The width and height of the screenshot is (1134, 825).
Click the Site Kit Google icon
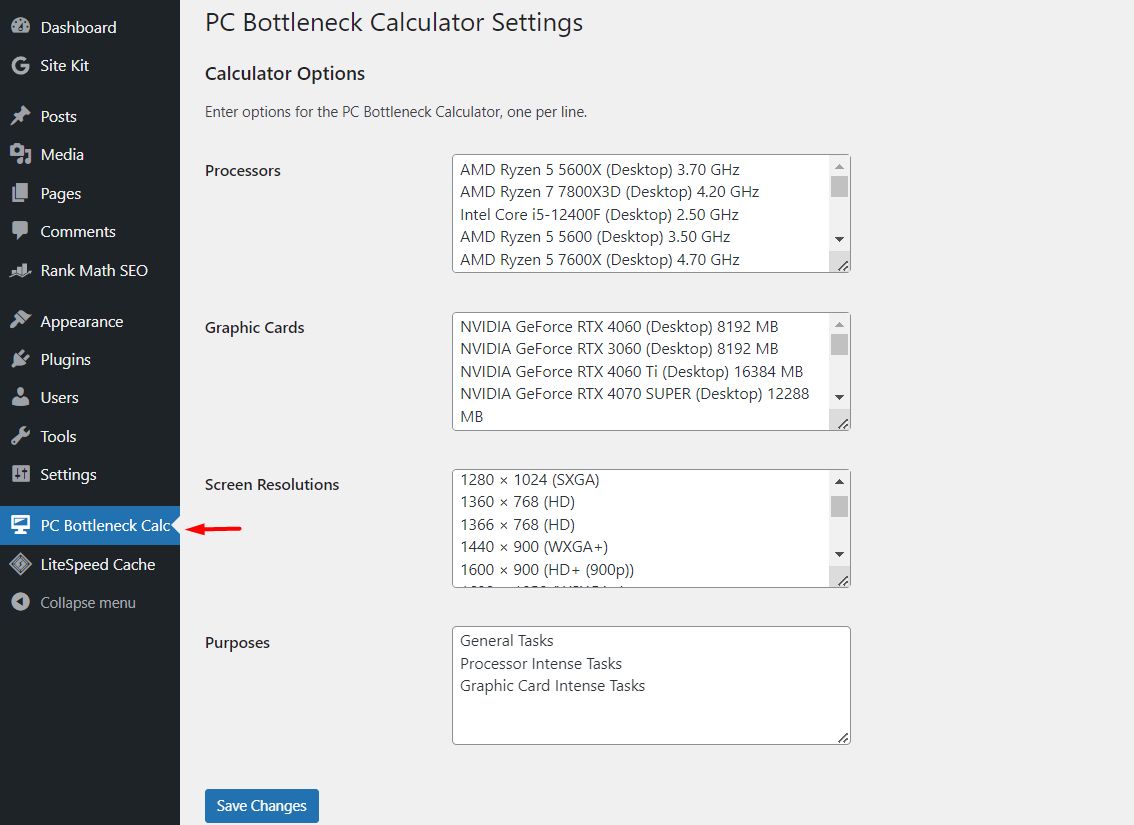(x=20, y=66)
